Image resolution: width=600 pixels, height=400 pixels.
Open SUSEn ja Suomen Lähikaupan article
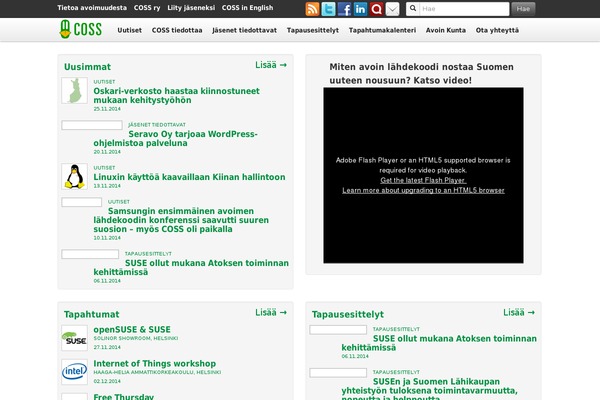[x=429, y=390]
